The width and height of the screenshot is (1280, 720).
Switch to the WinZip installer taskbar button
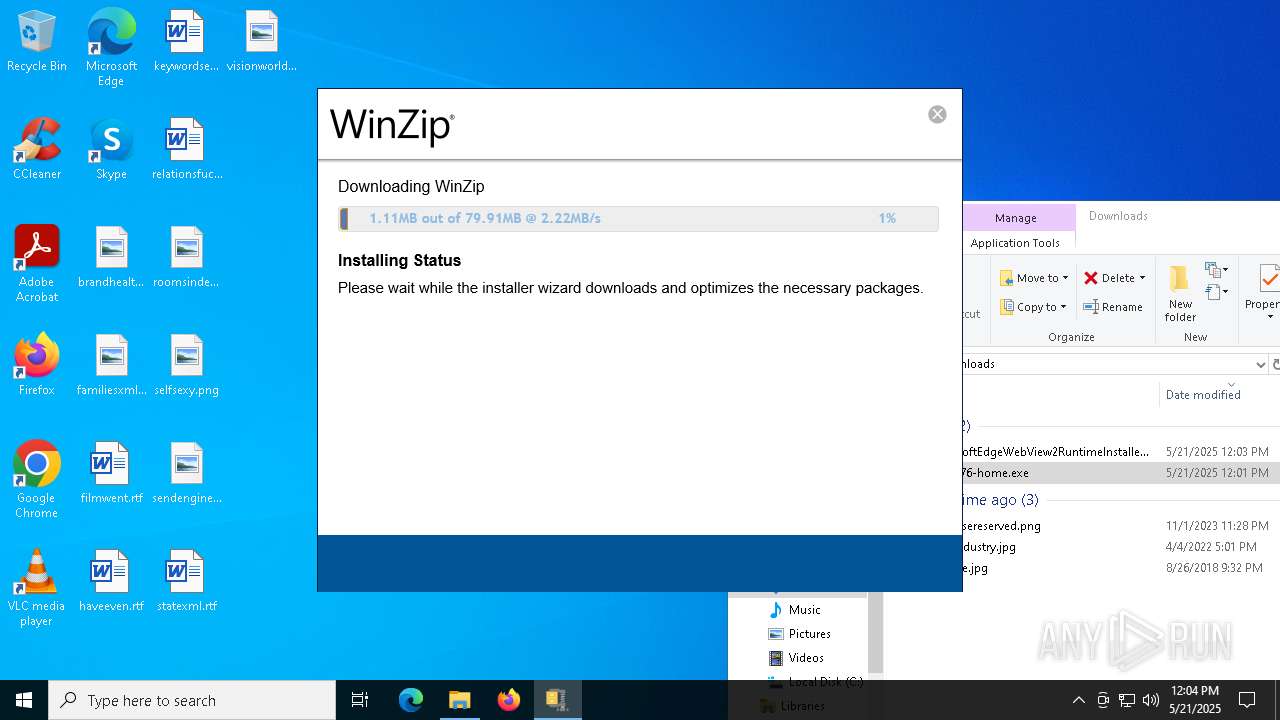557,700
